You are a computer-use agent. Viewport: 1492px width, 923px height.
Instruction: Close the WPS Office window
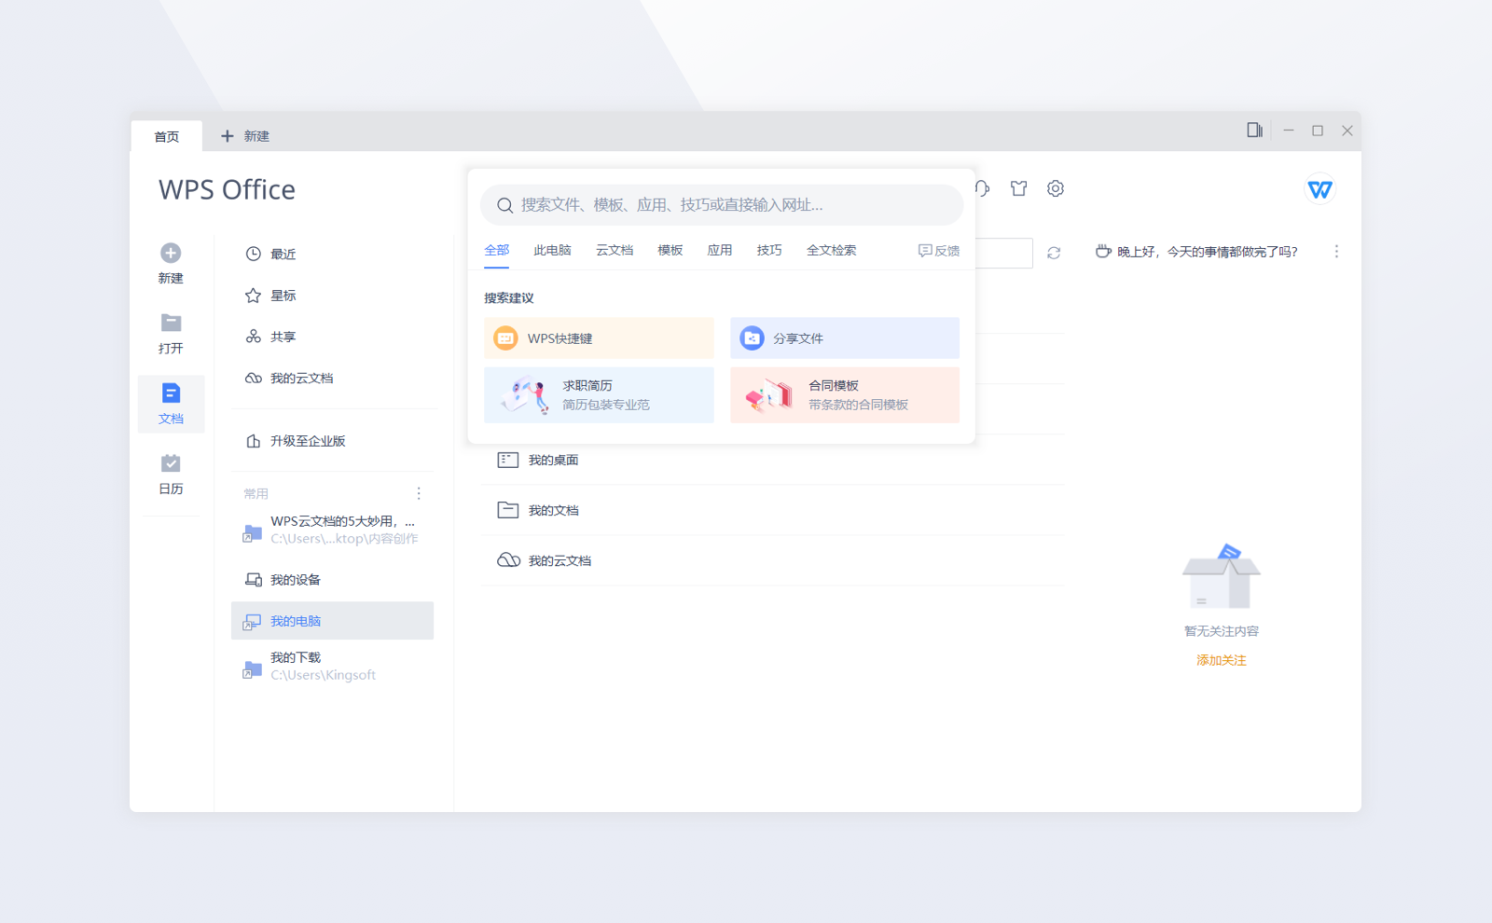point(1348,130)
